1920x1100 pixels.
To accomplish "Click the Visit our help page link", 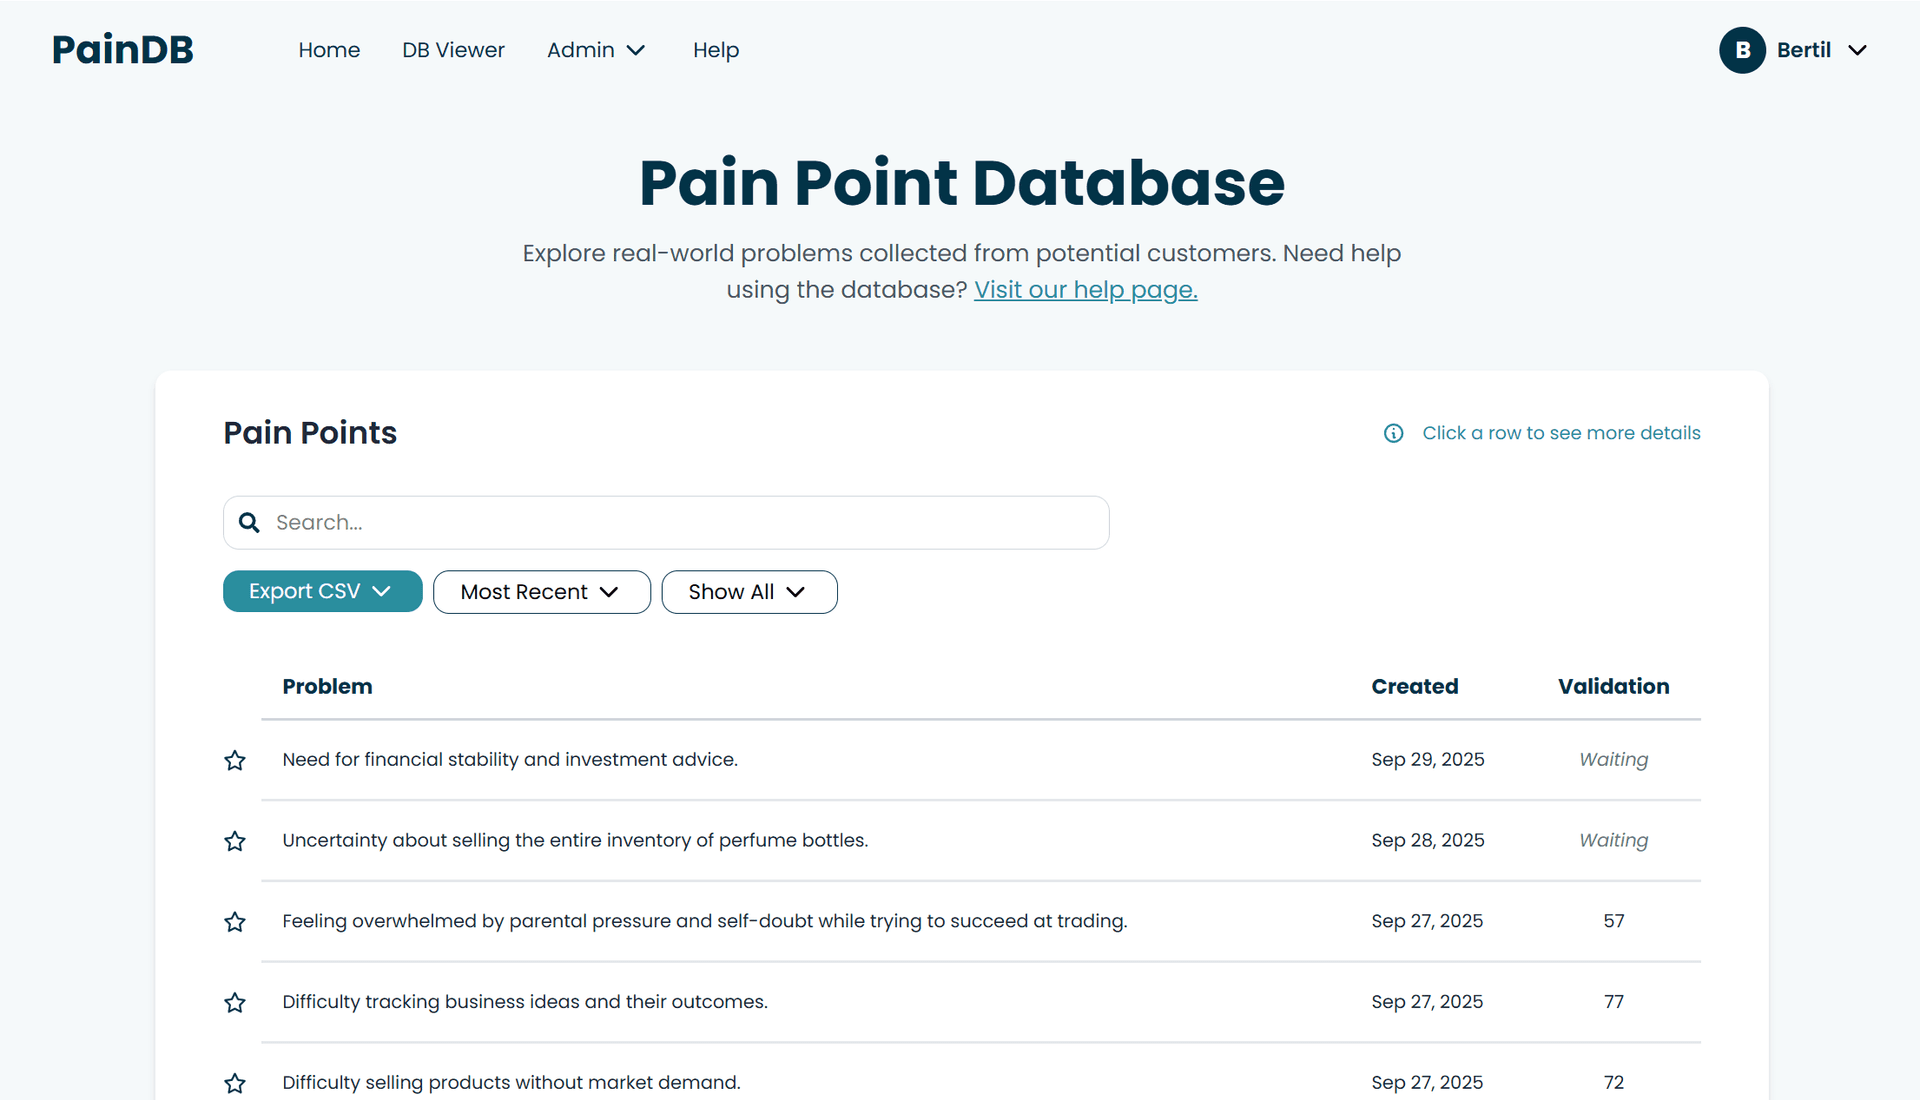I will coord(1085,290).
